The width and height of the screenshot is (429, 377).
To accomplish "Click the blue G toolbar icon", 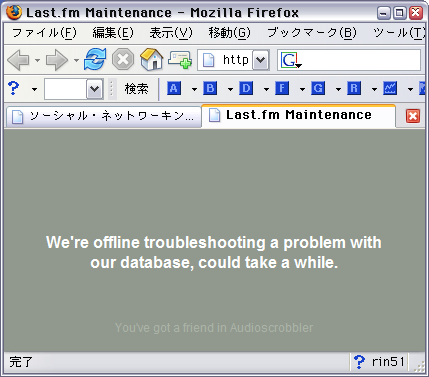I will click(318, 88).
